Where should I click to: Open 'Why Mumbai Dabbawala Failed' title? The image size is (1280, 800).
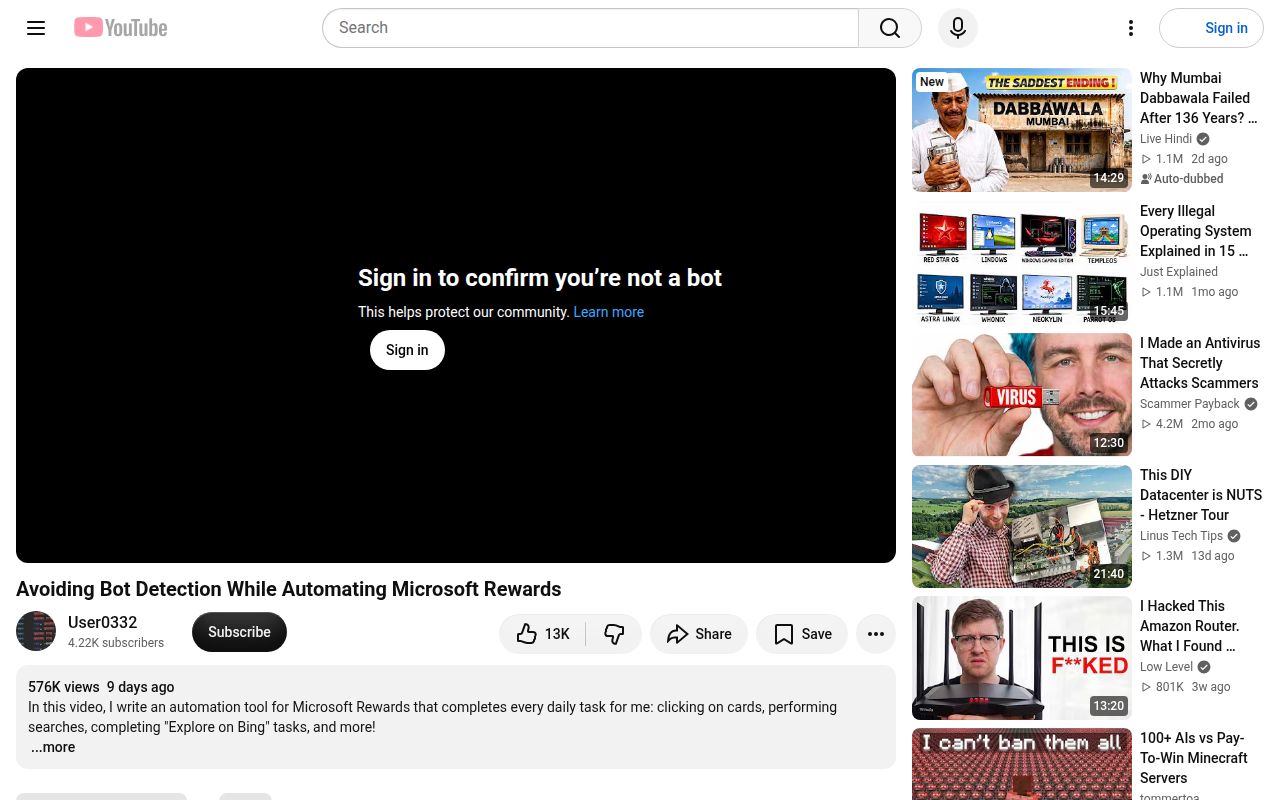click(1199, 98)
